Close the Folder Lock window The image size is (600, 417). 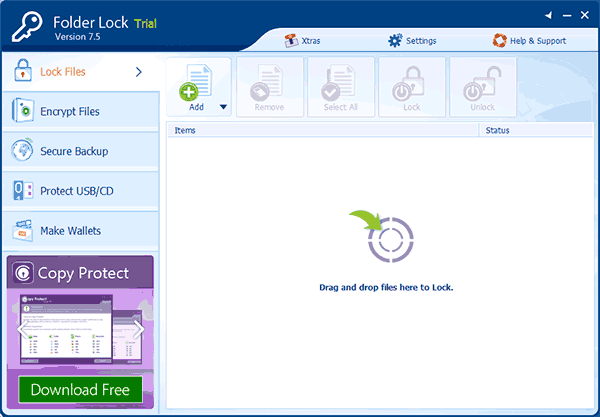click(585, 15)
